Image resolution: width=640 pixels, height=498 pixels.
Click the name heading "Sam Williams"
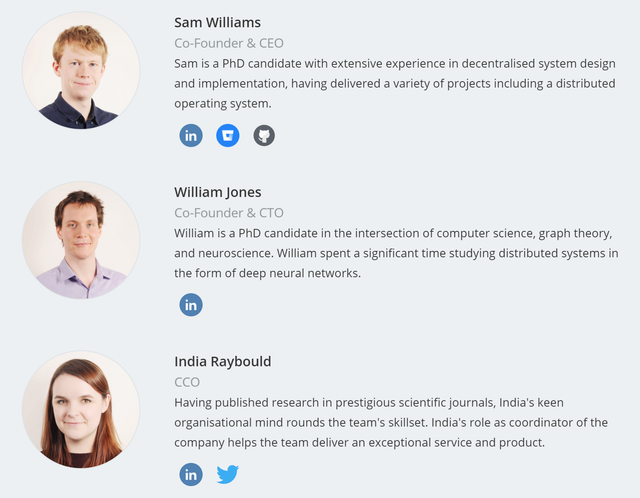click(217, 22)
